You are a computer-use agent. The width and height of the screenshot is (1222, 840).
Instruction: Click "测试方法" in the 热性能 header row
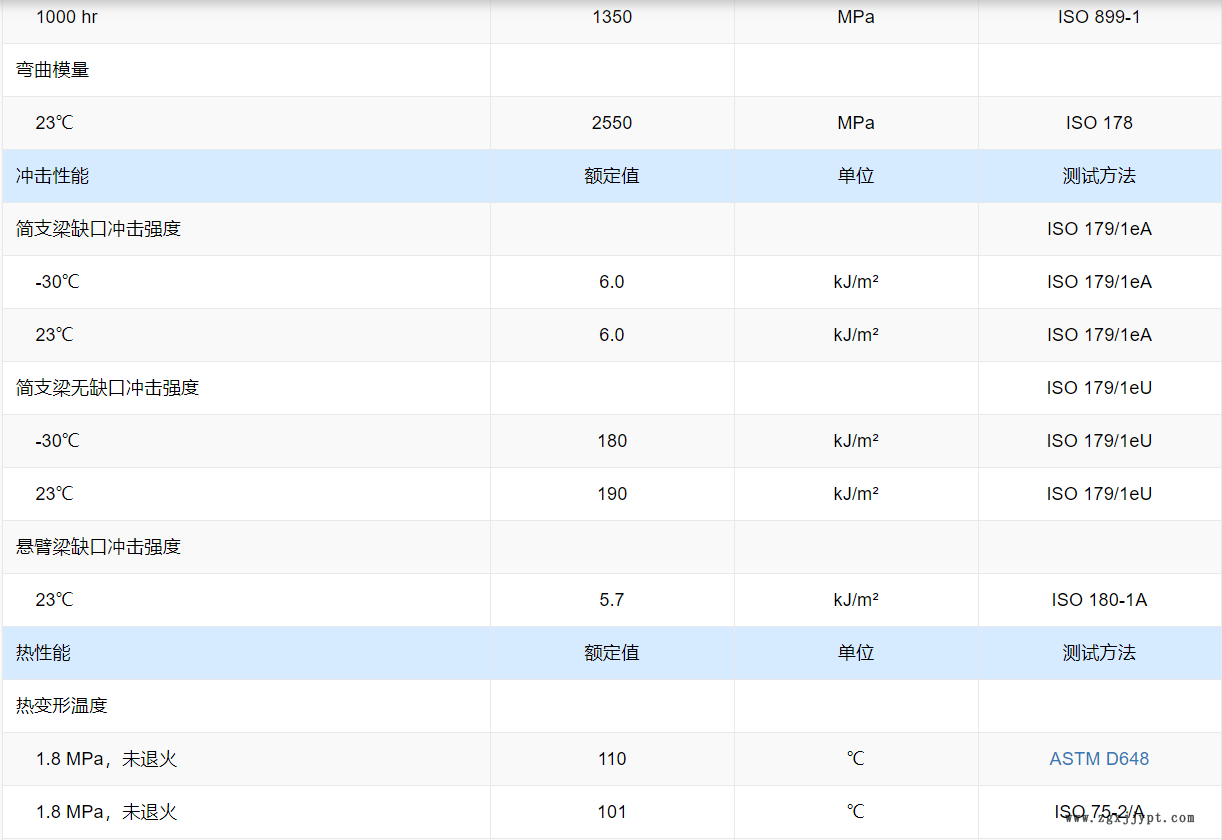[1099, 653]
